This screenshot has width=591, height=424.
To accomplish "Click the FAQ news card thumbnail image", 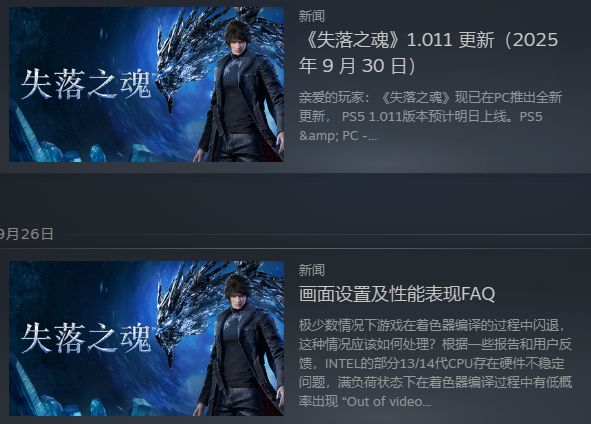I will 146,338.
